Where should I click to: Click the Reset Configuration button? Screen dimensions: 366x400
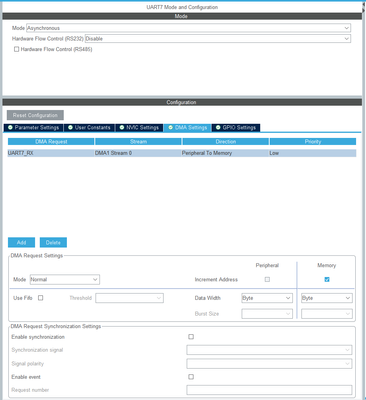pyautogui.click(x=35, y=115)
